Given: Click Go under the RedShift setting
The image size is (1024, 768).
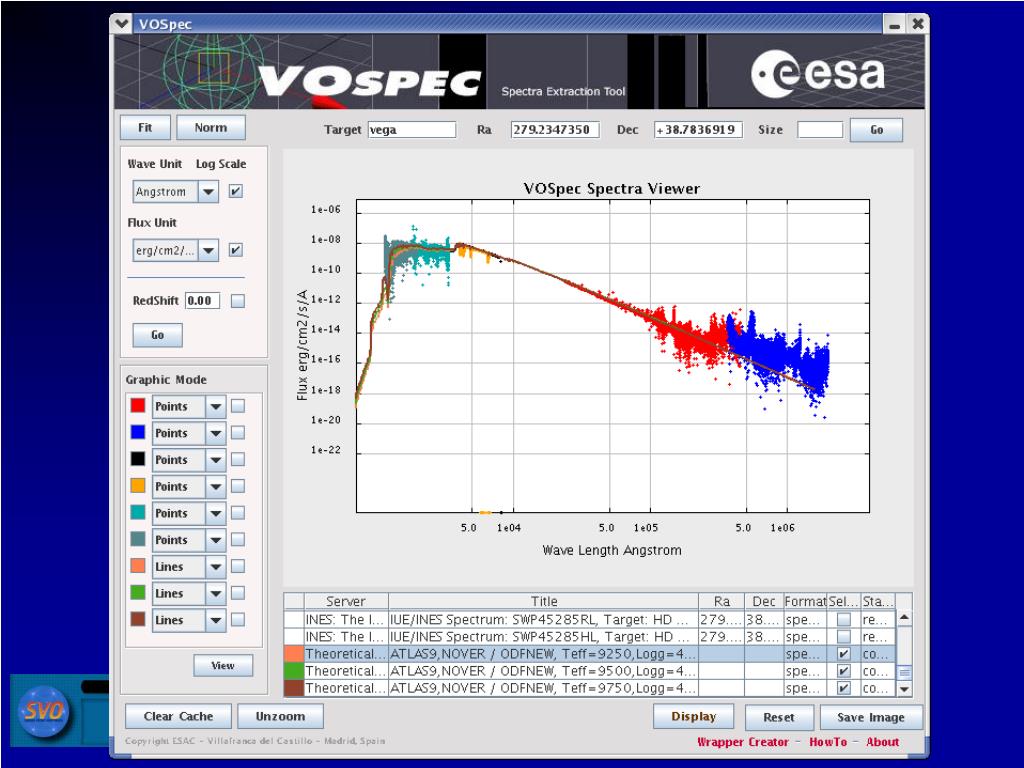Looking at the screenshot, I should coord(157,335).
